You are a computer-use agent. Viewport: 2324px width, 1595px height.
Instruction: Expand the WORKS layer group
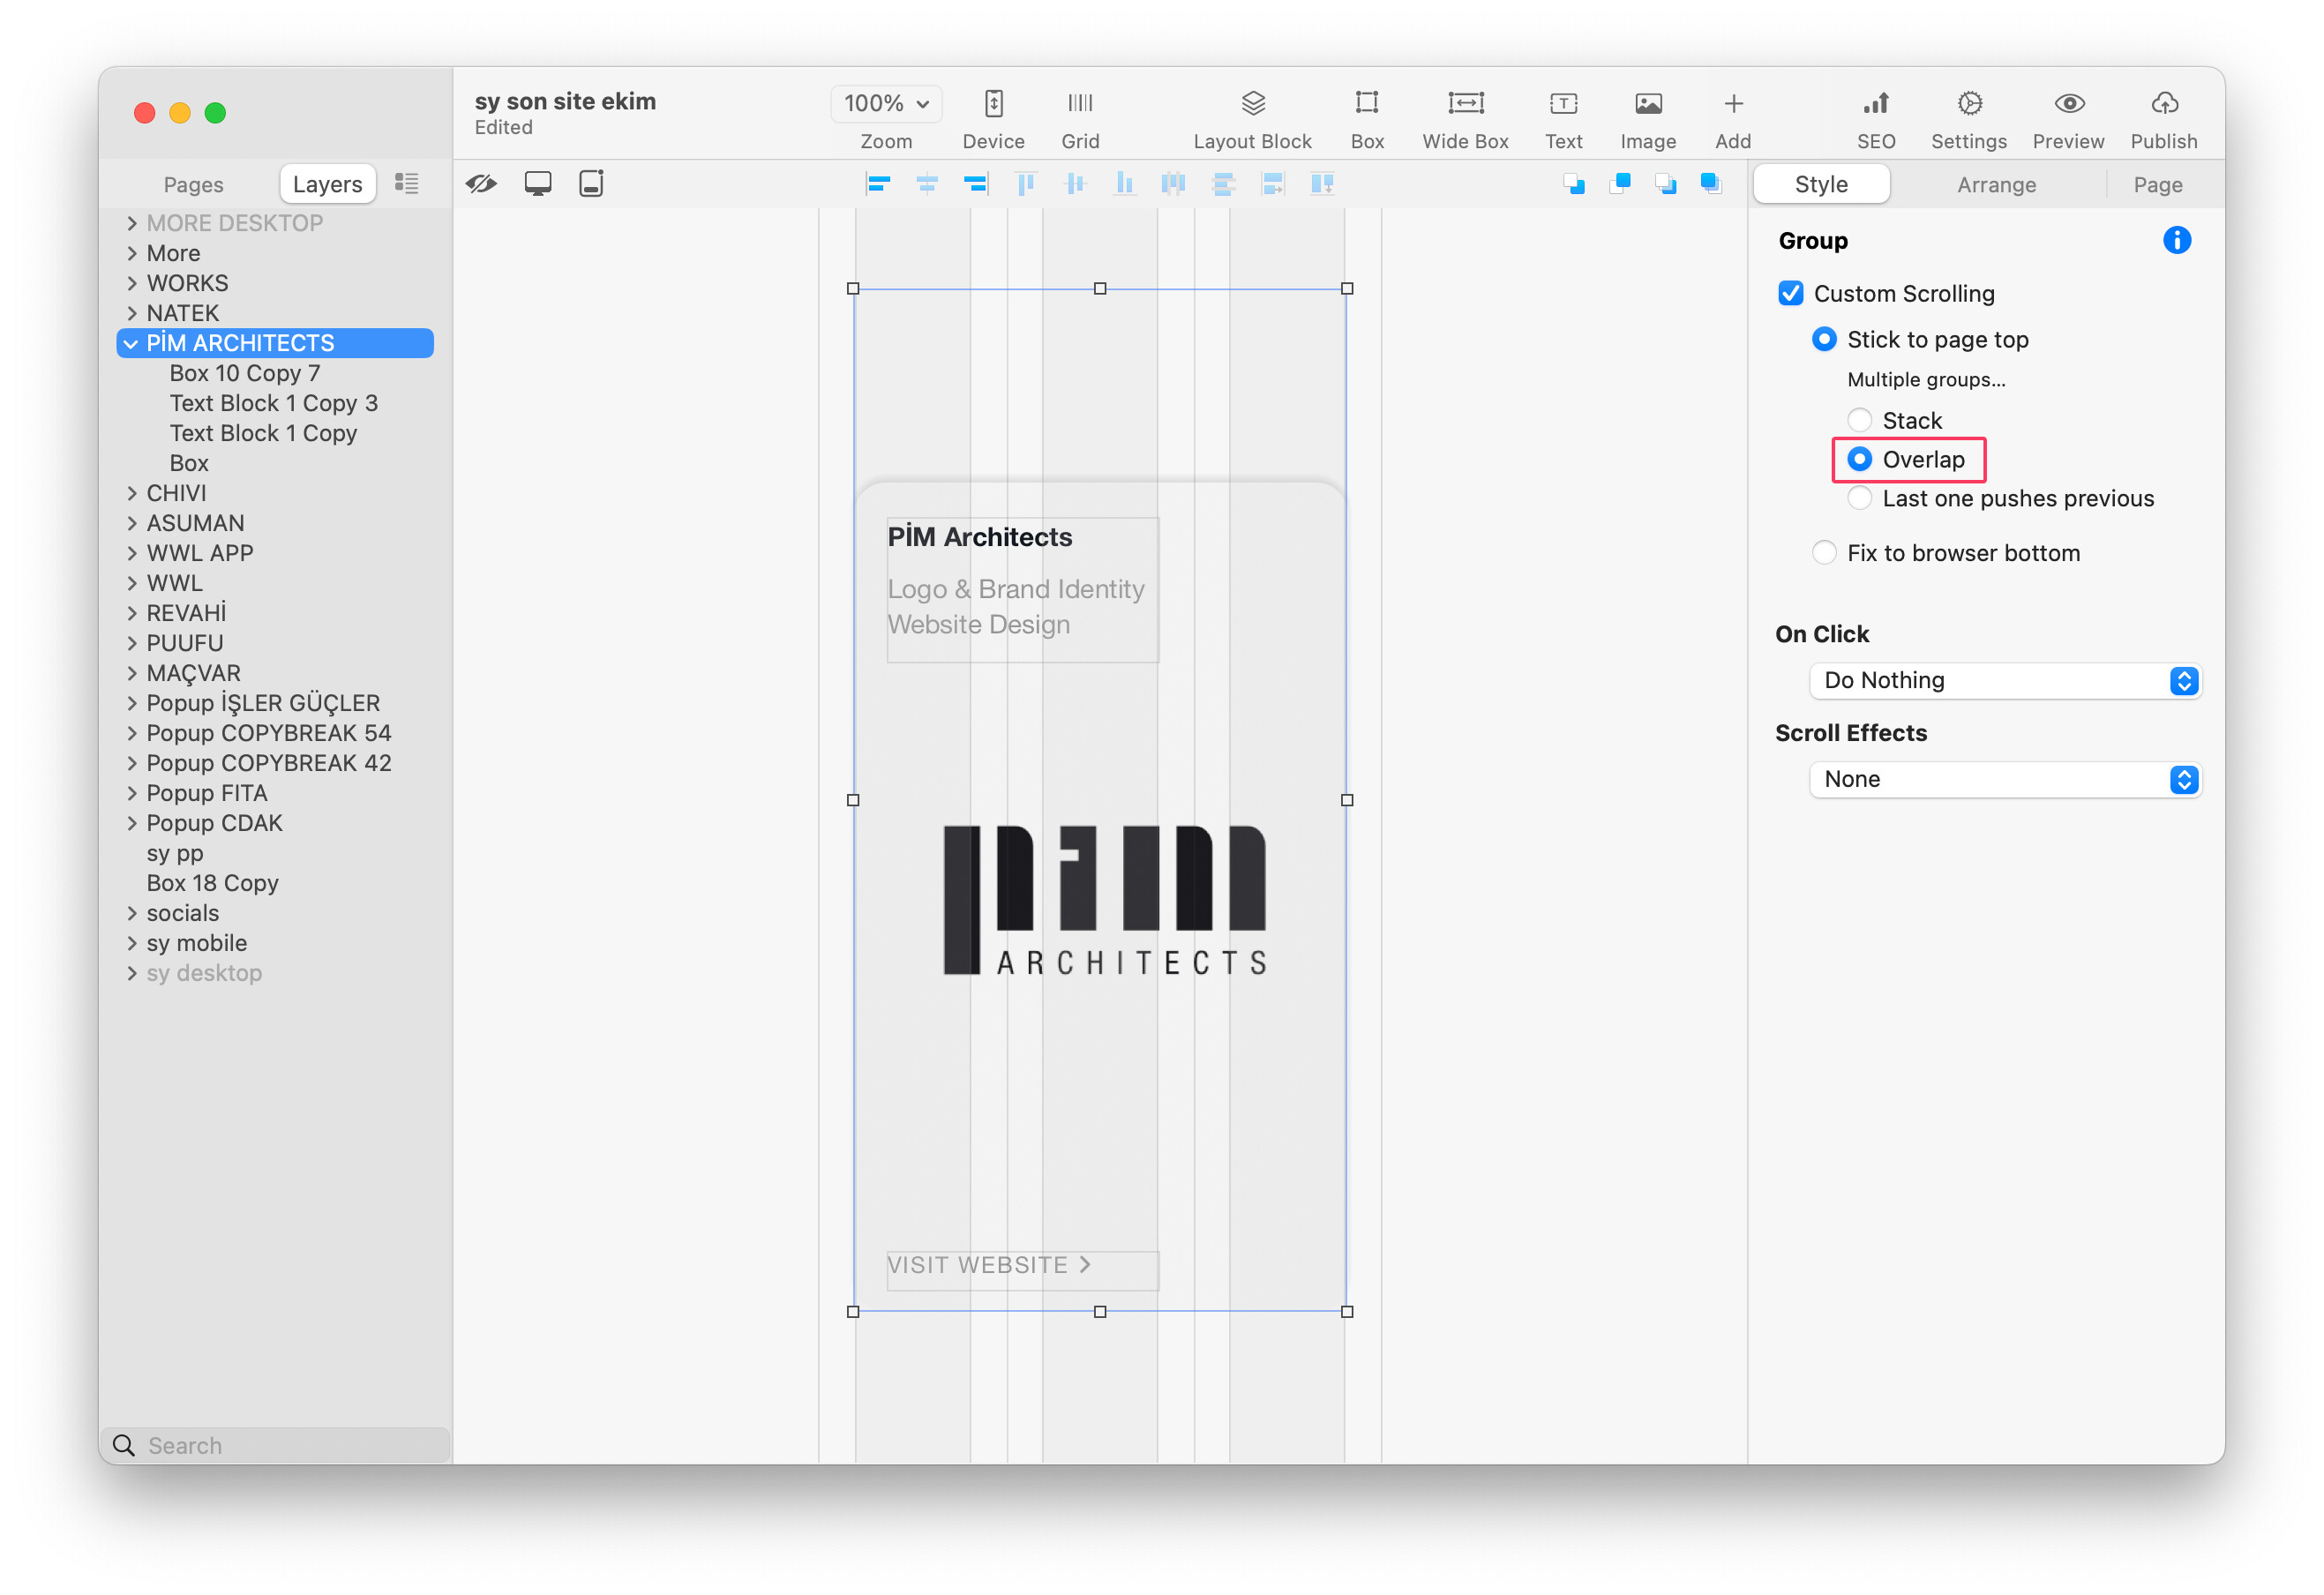(131, 283)
